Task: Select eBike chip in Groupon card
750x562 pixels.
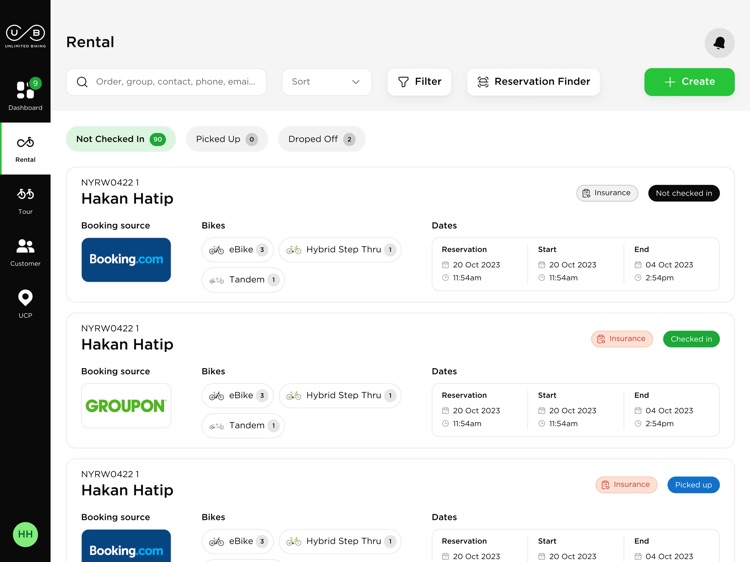Action: 238,396
